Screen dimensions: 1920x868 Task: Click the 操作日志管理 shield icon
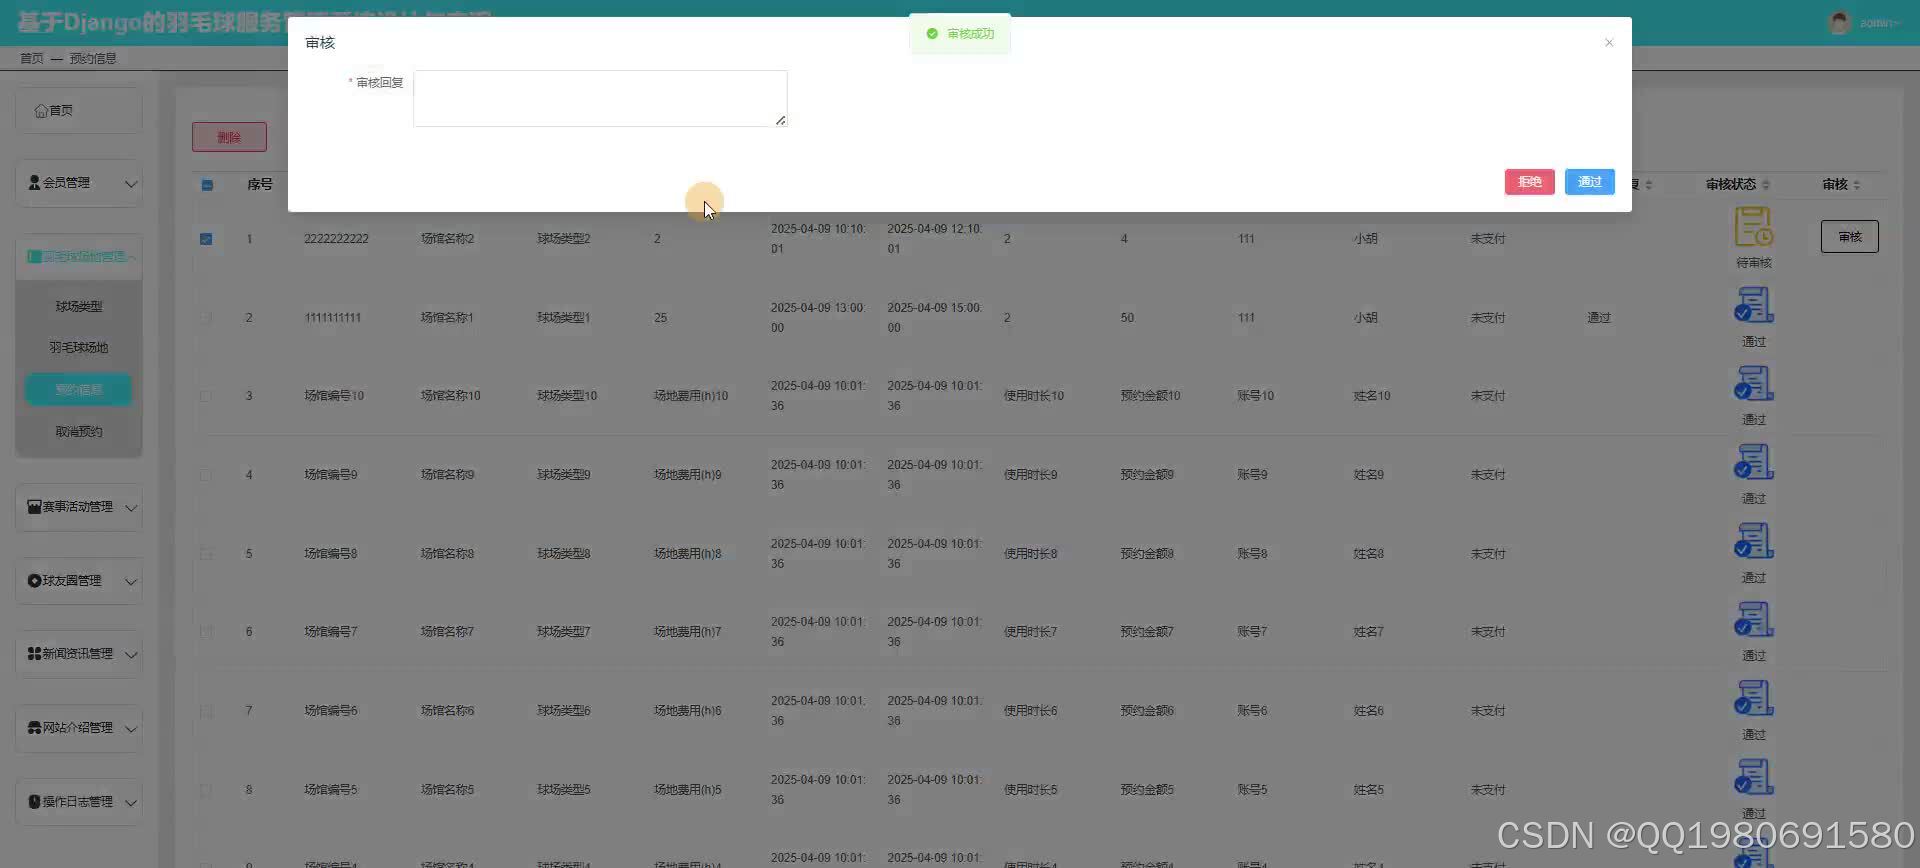pos(34,802)
